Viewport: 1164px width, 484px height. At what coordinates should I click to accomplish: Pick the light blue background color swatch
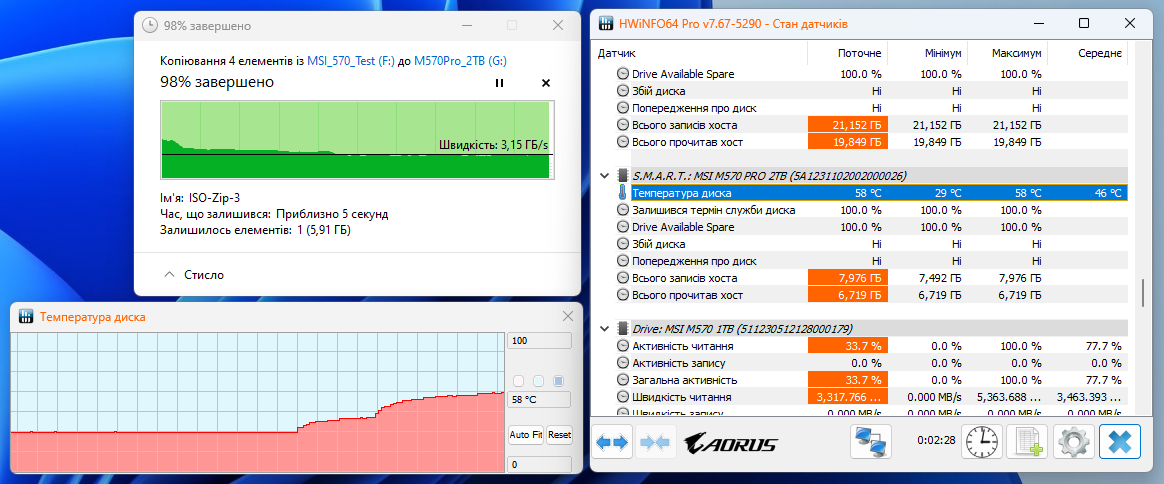[x=539, y=381]
